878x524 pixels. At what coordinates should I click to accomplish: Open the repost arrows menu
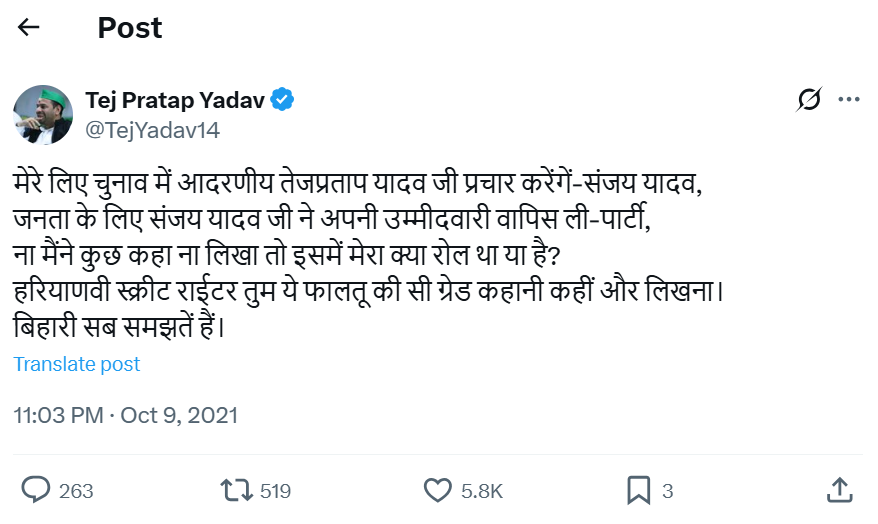click(x=236, y=490)
